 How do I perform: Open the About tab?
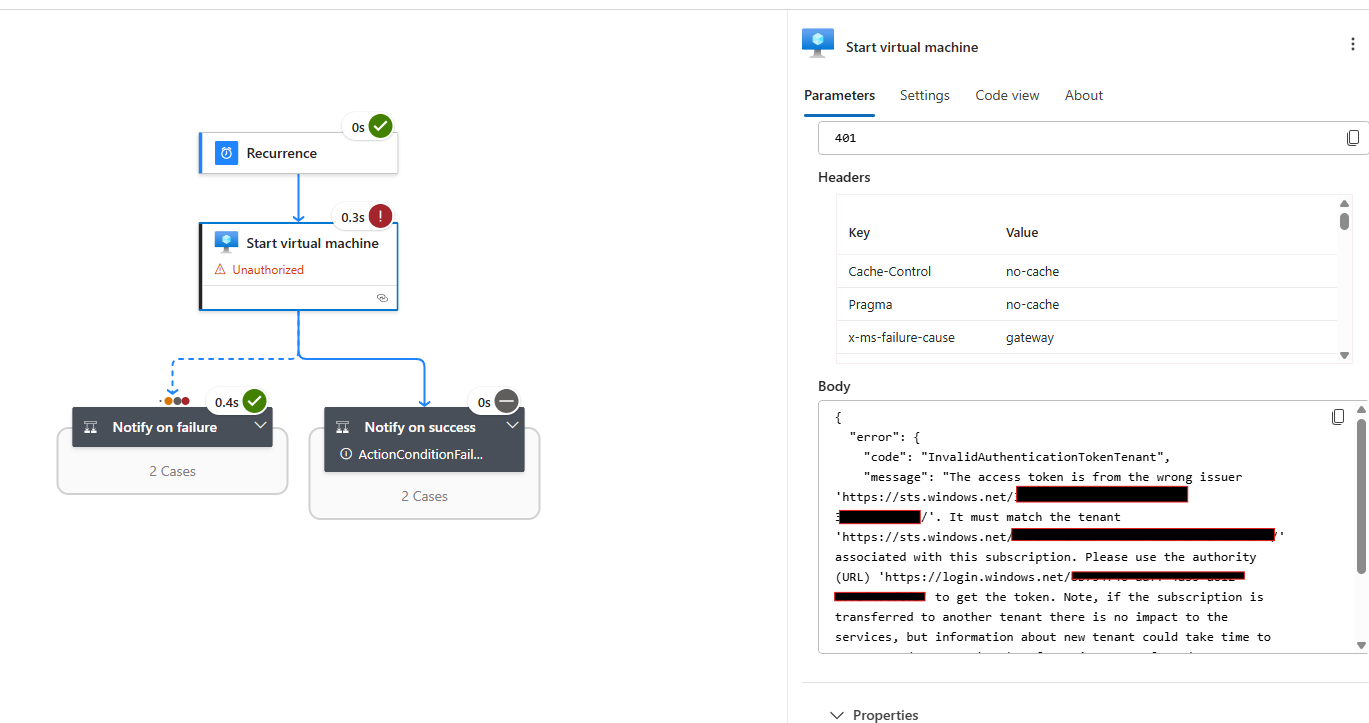click(x=1083, y=95)
